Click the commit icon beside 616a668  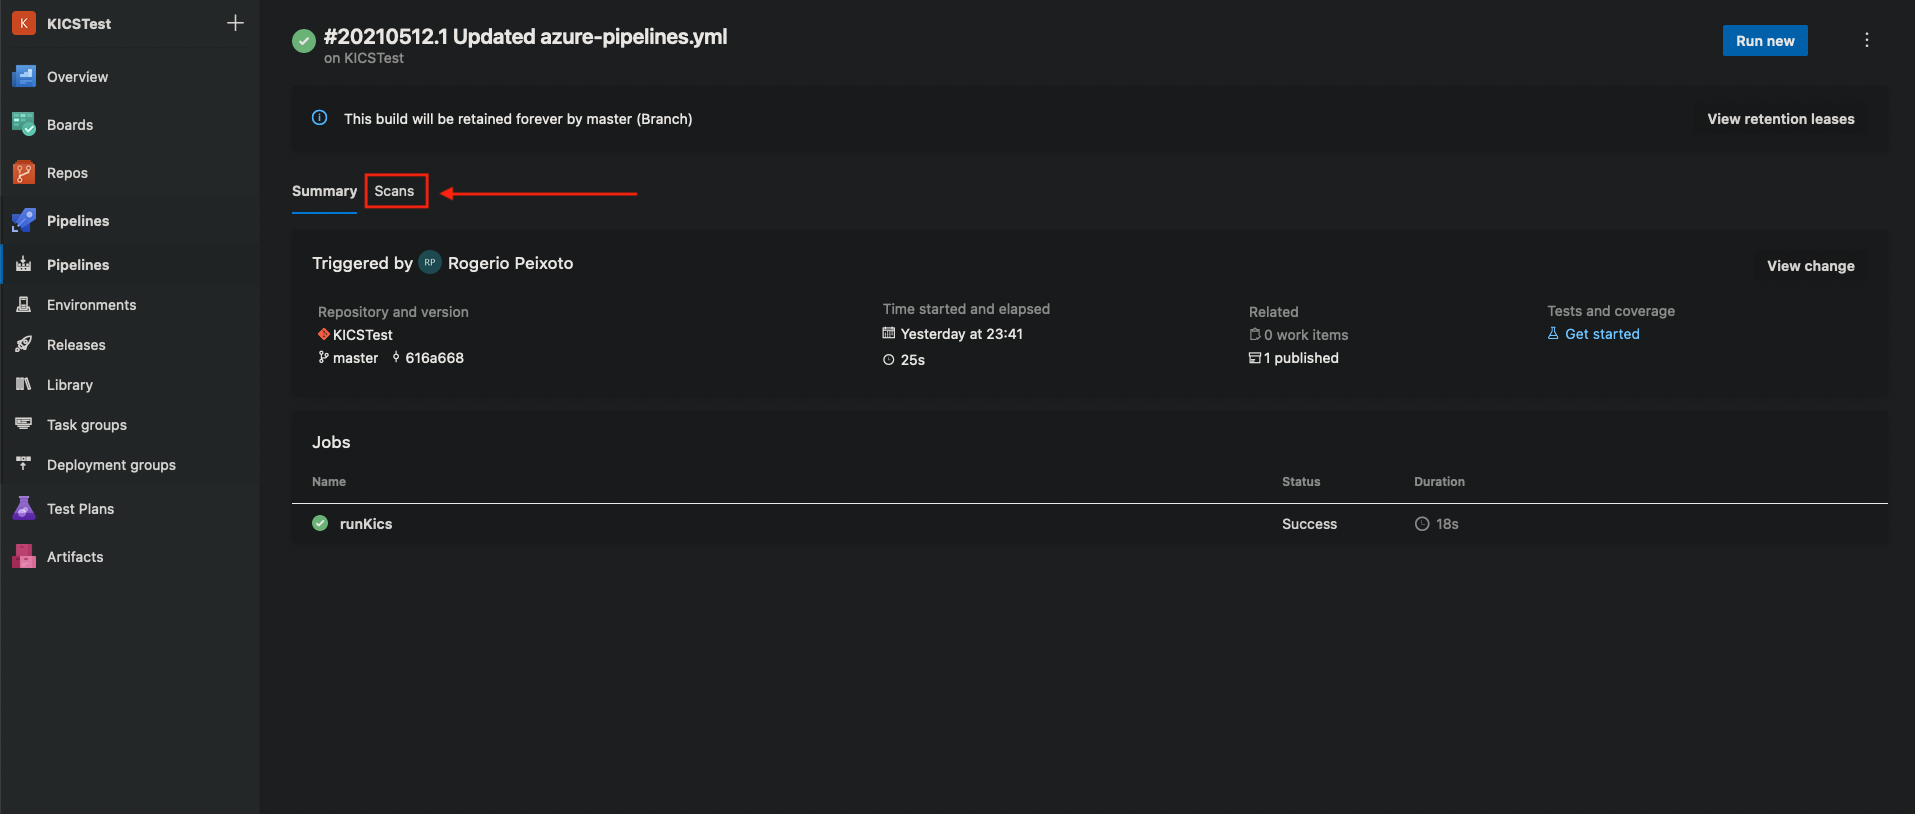(x=396, y=357)
